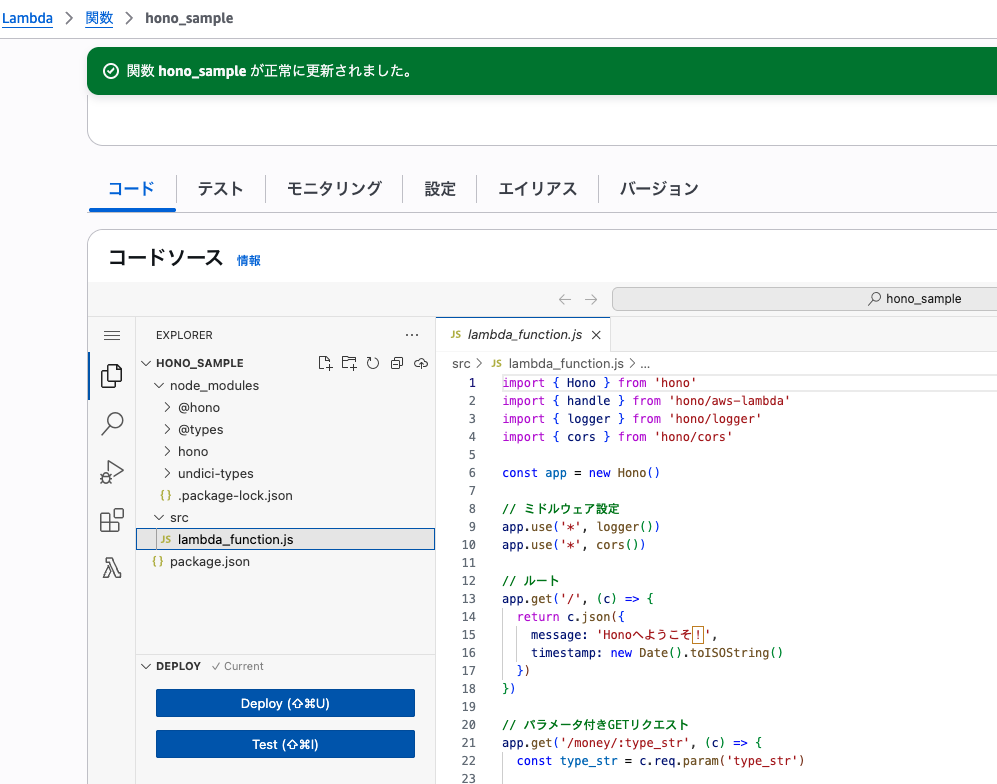
Task: Switch to the テスト tab
Action: click(220, 189)
